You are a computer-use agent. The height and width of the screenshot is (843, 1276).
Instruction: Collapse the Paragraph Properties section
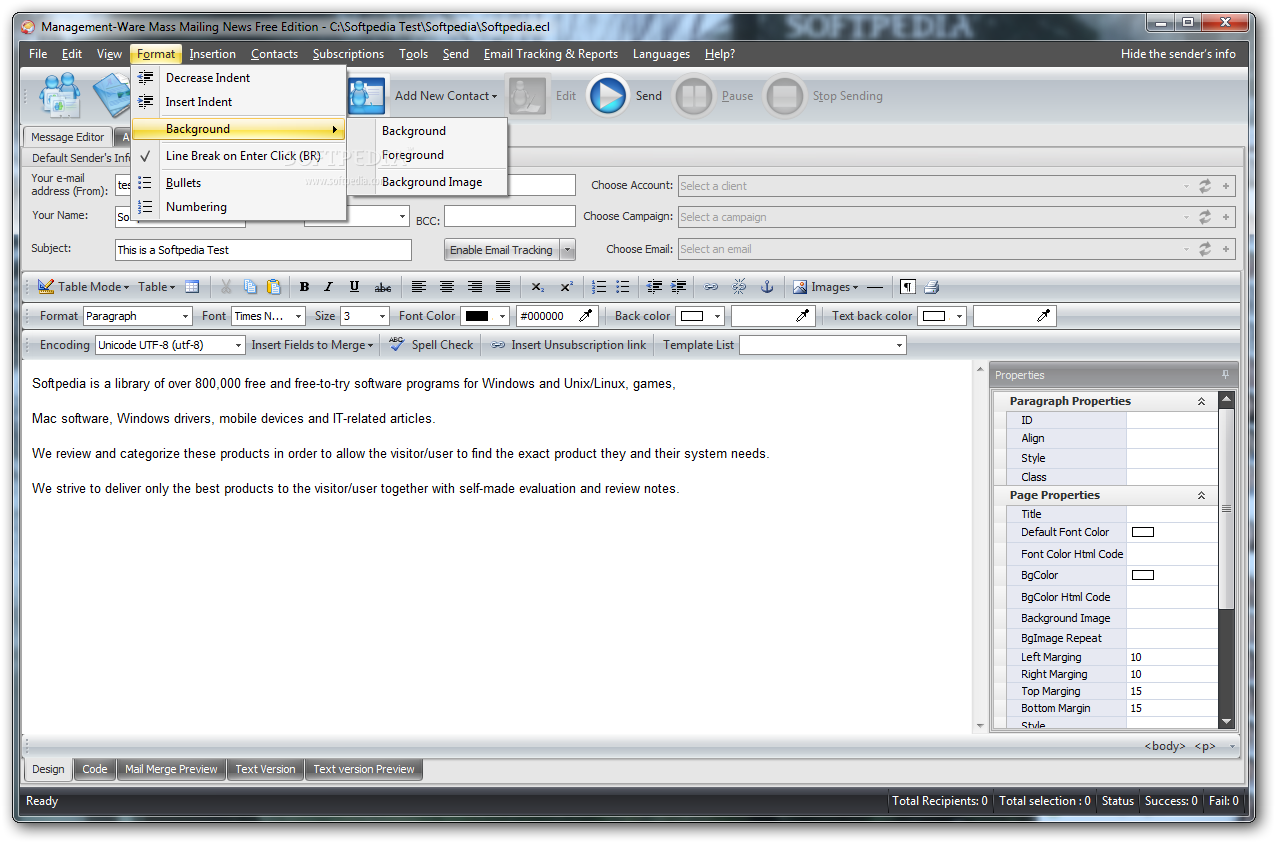(x=1202, y=401)
